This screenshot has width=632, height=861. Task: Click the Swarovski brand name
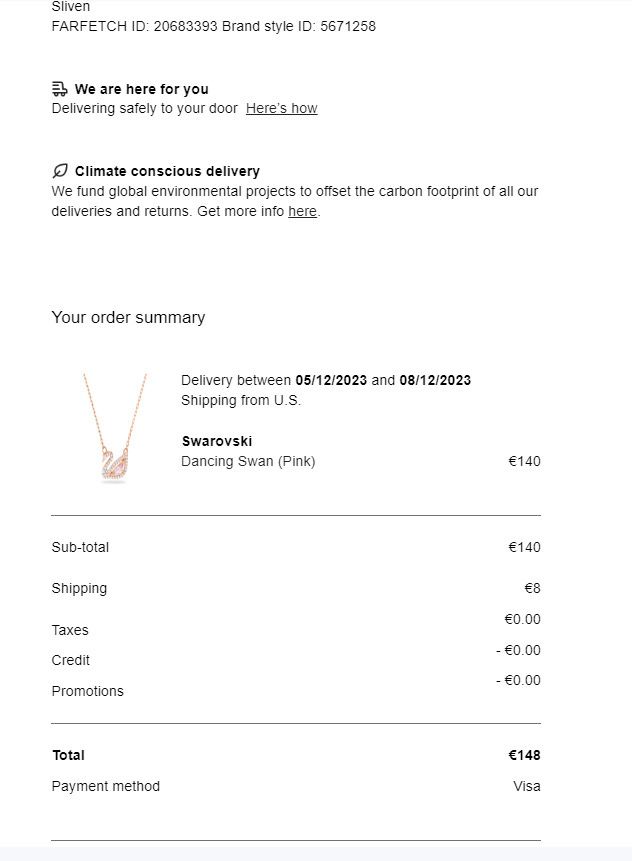tap(217, 441)
